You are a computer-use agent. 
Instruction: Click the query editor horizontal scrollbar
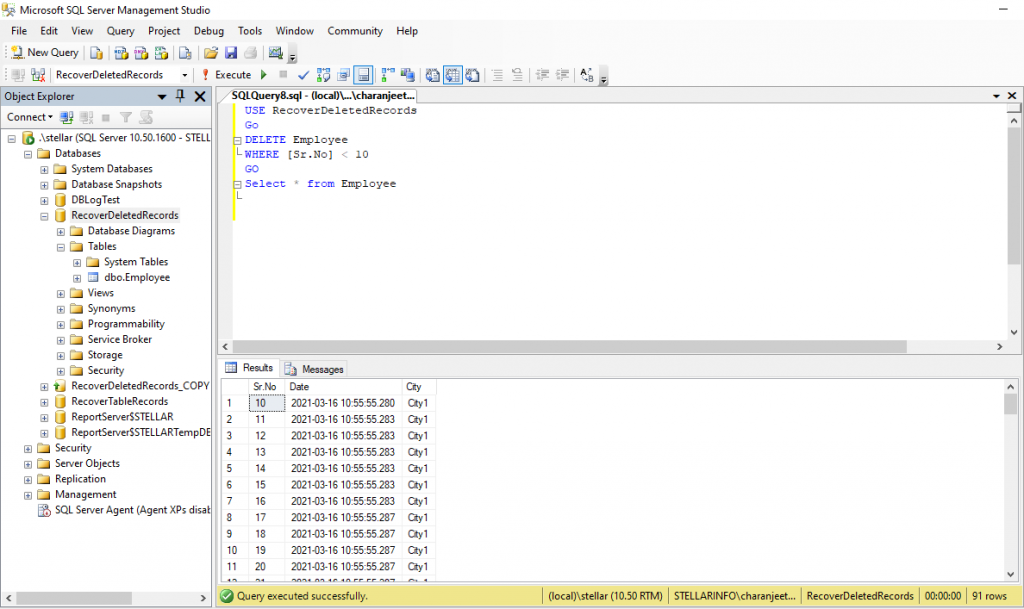pyautogui.click(x=569, y=347)
